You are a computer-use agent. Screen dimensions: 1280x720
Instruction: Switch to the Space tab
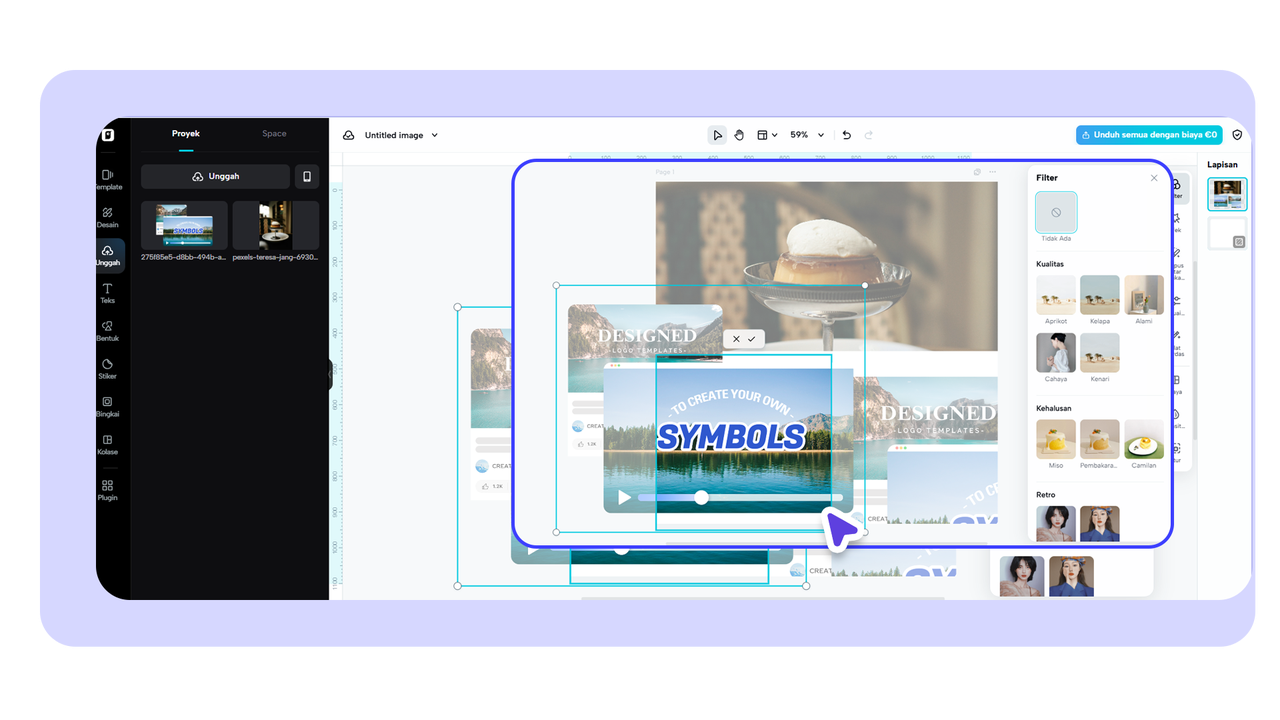pos(274,134)
